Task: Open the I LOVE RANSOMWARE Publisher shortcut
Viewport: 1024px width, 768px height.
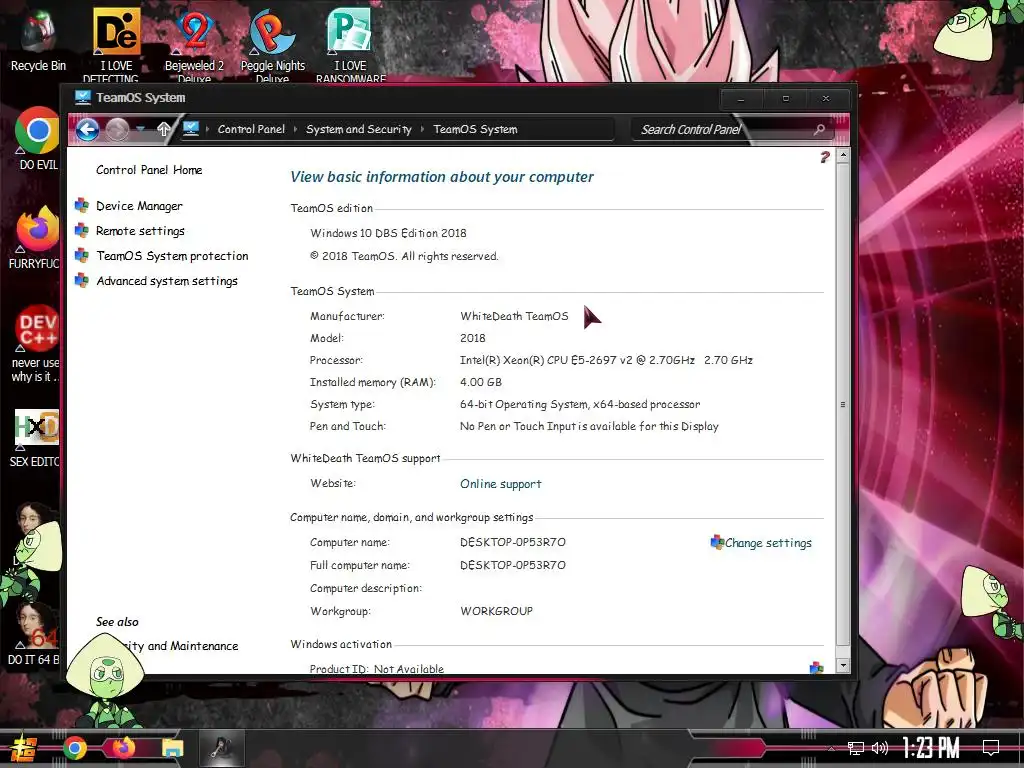Action: pyautogui.click(x=350, y=44)
